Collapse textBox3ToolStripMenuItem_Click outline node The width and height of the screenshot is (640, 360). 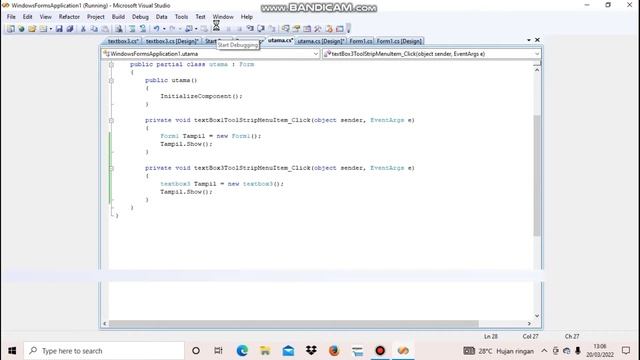pos(111,168)
